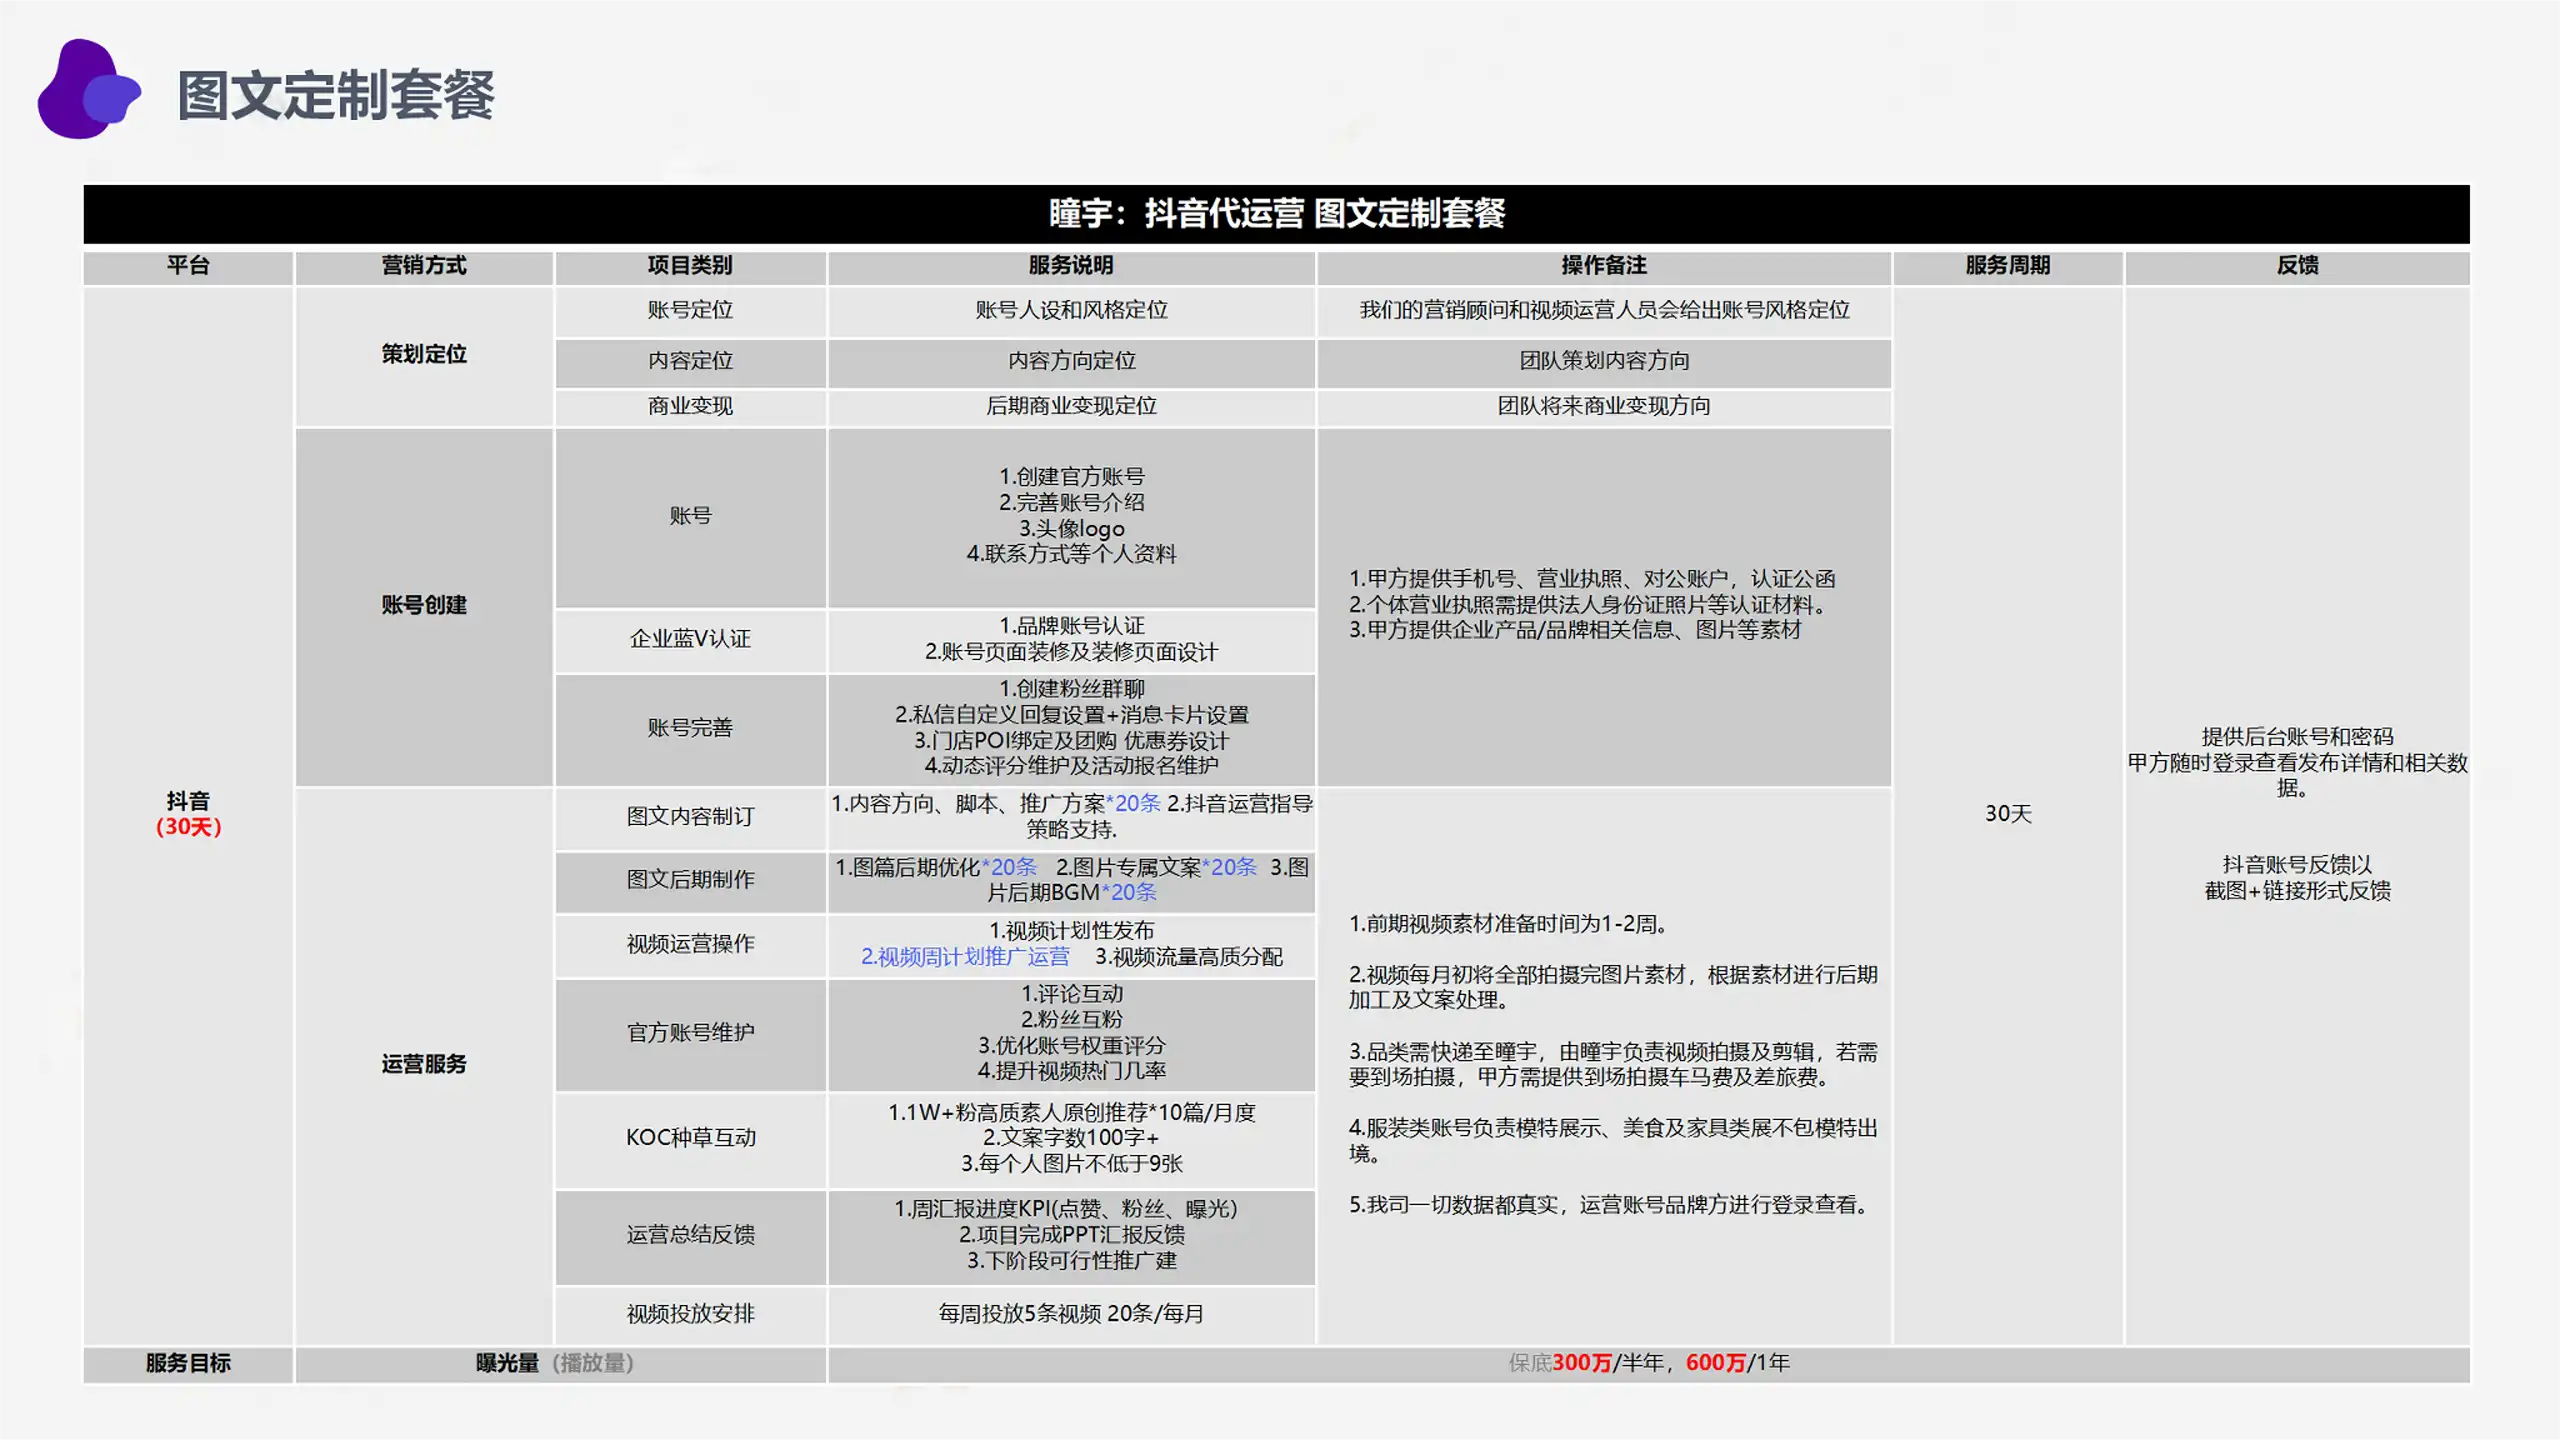
Task: Select the slide title 图文定制套餐
Action: (336, 96)
